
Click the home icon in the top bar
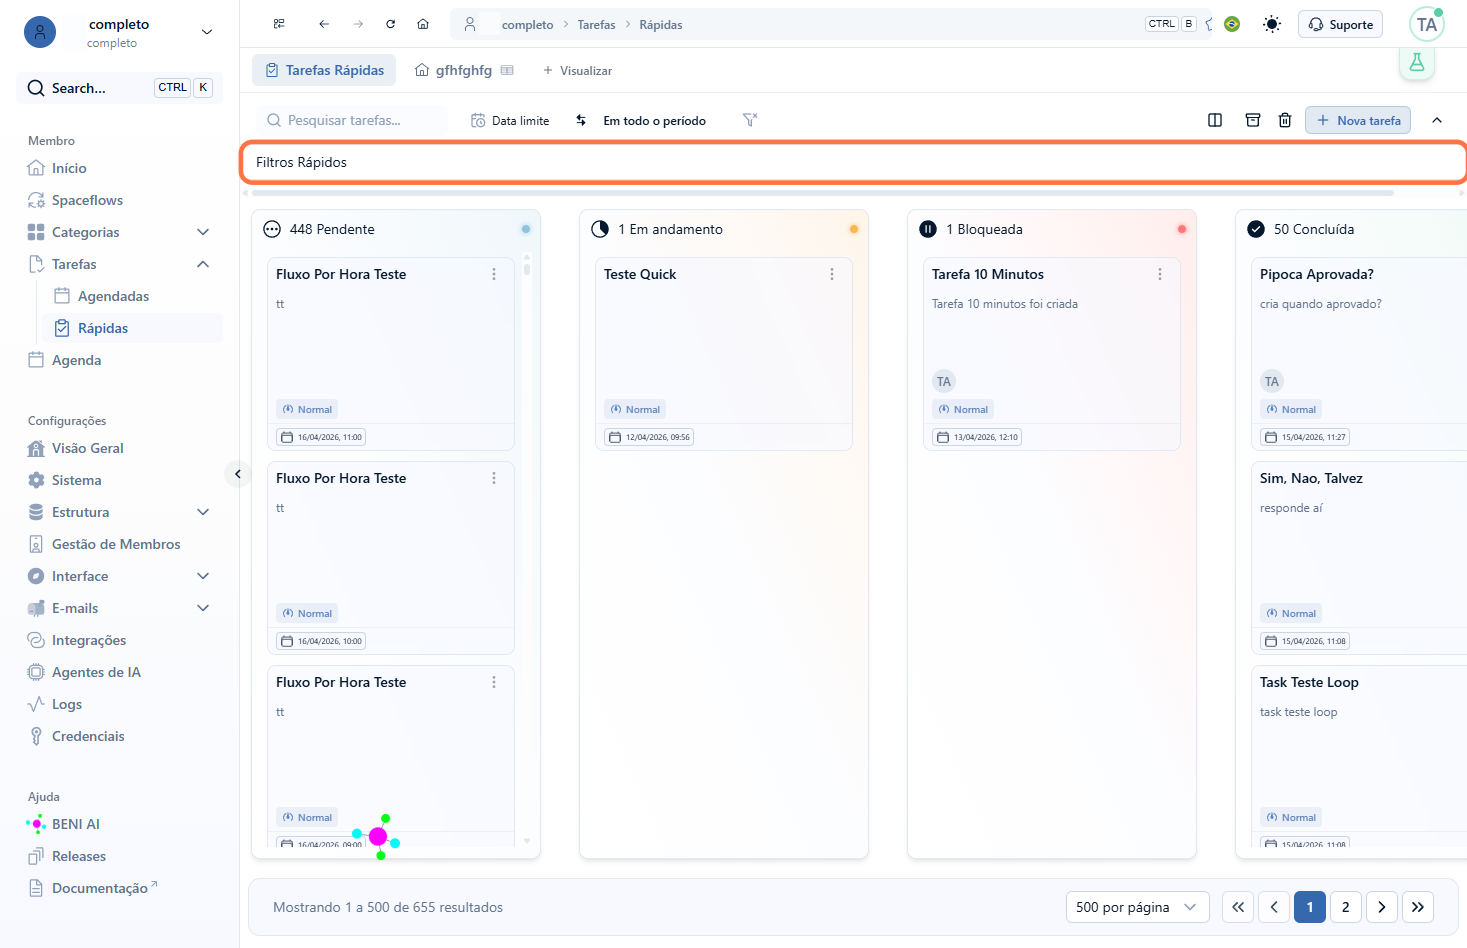(x=423, y=24)
